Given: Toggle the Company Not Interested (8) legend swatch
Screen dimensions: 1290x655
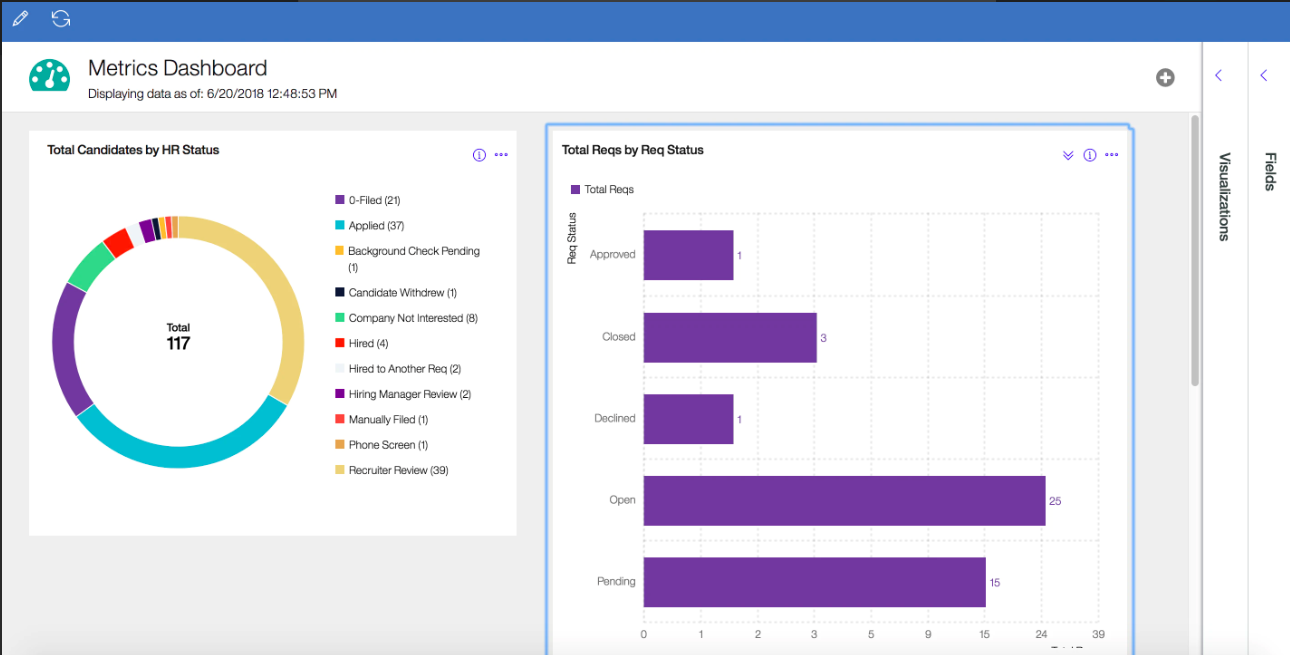Looking at the screenshot, I should click(x=340, y=318).
